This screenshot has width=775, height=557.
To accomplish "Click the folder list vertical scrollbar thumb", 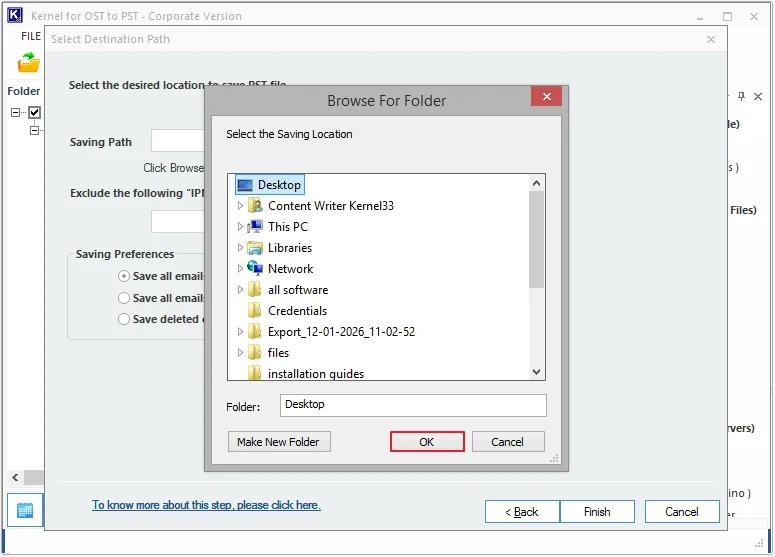I will [536, 240].
